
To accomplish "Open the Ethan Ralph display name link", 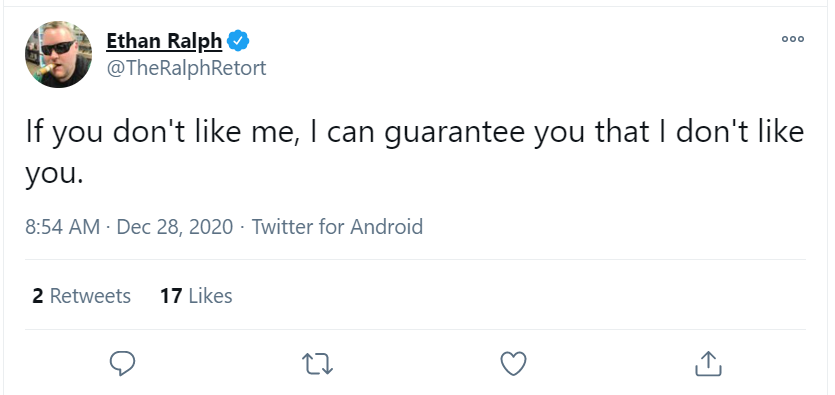I will tap(164, 41).
